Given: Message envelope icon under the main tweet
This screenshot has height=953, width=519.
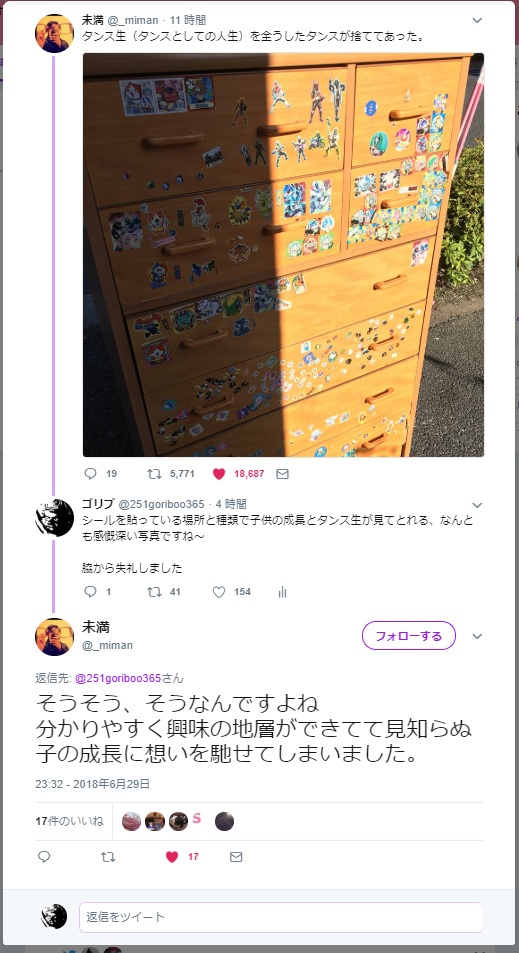Looking at the screenshot, I should click(236, 856).
